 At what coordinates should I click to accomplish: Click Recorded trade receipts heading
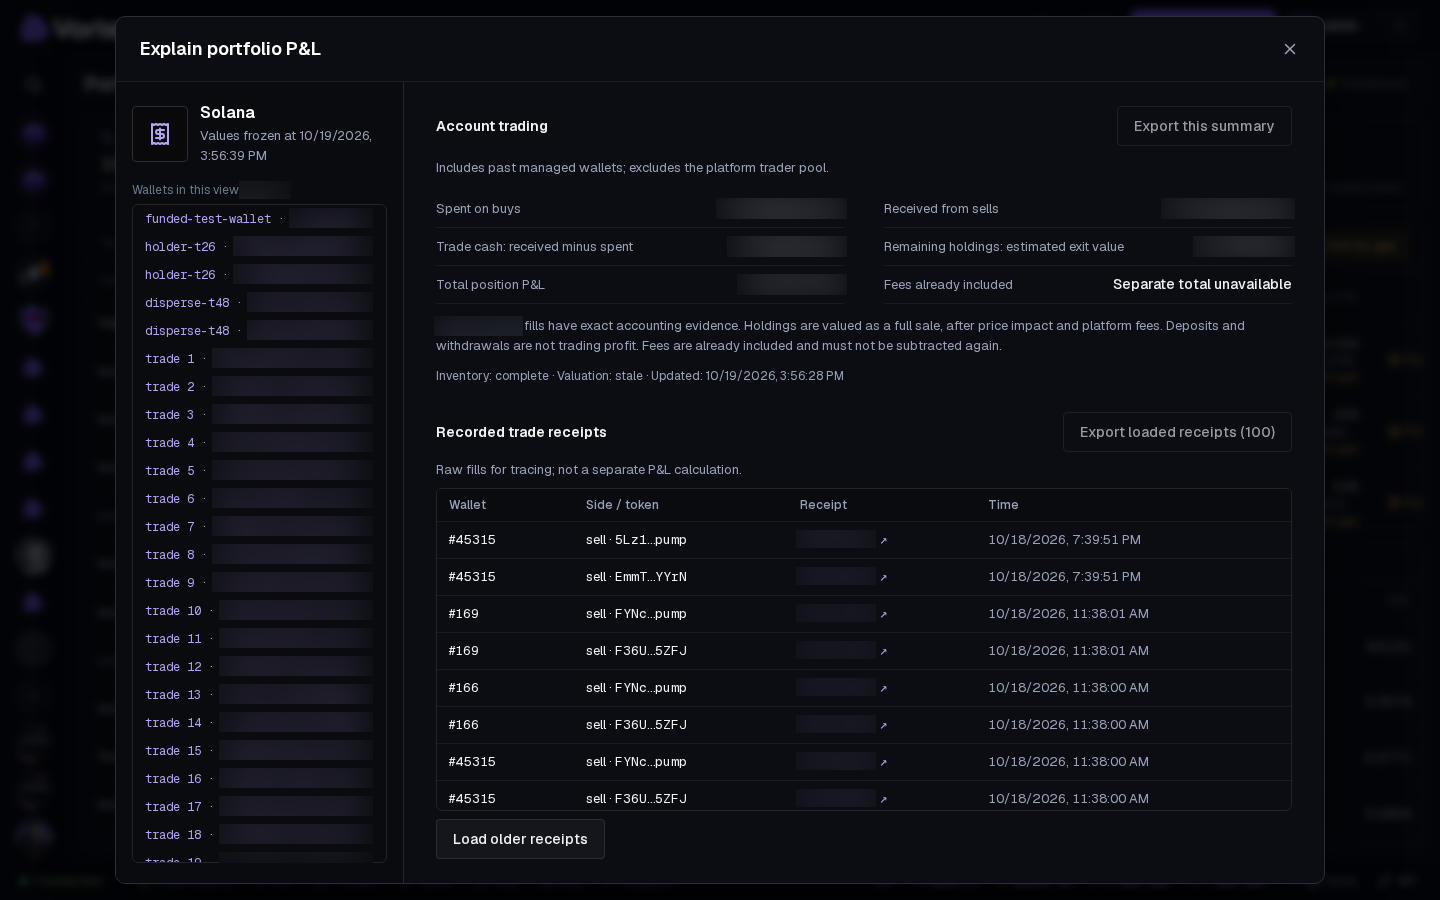point(521,432)
